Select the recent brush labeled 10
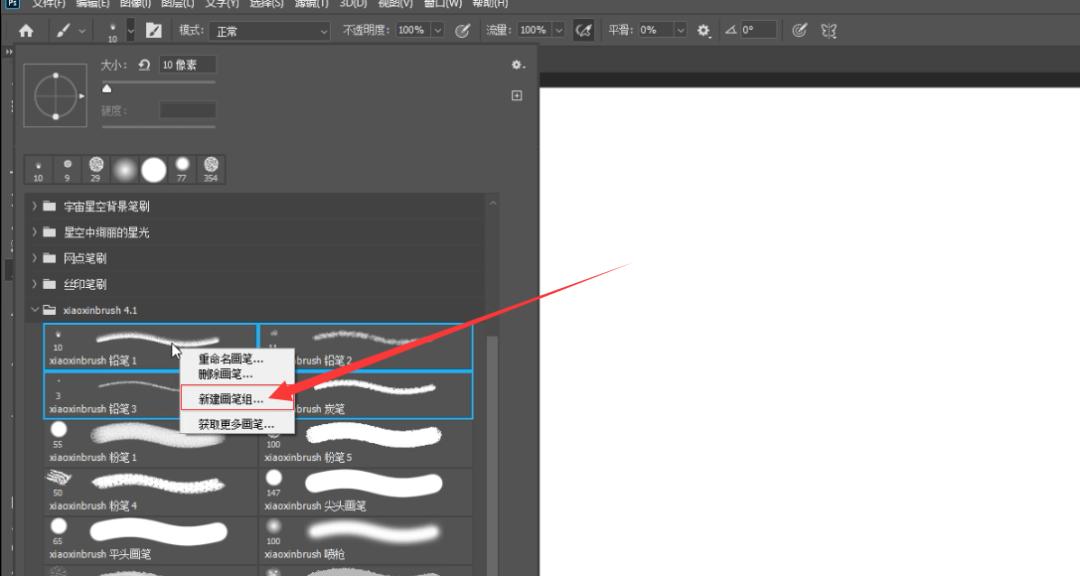This screenshot has height=576, width=1080. point(38,169)
